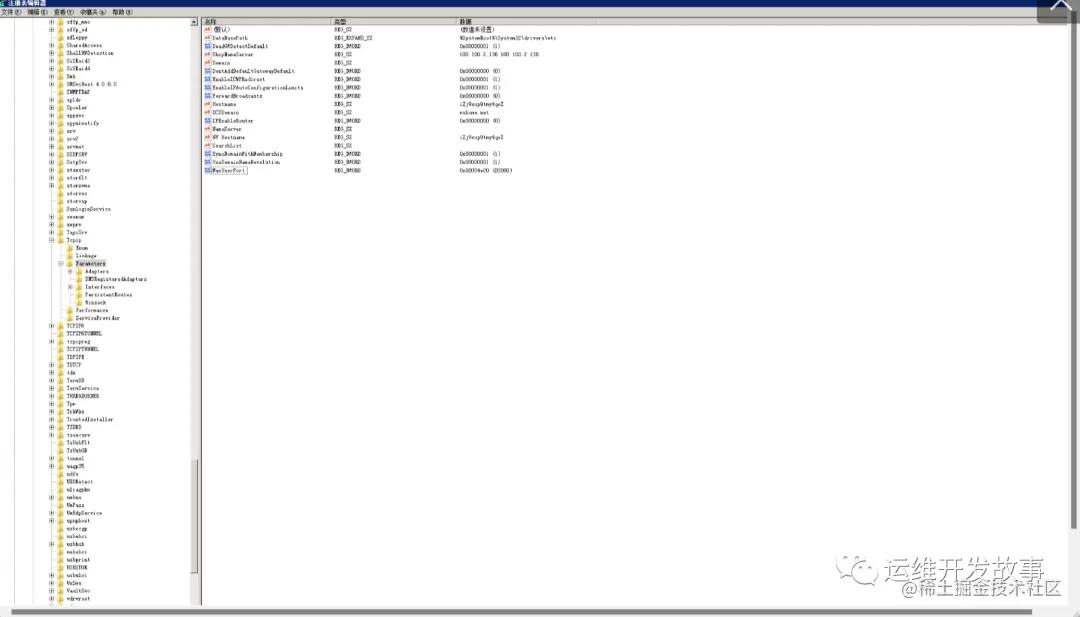Select the IPEnableRouter DWORD icon
The width and height of the screenshot is (1080, 617).
tap(207, 121)
